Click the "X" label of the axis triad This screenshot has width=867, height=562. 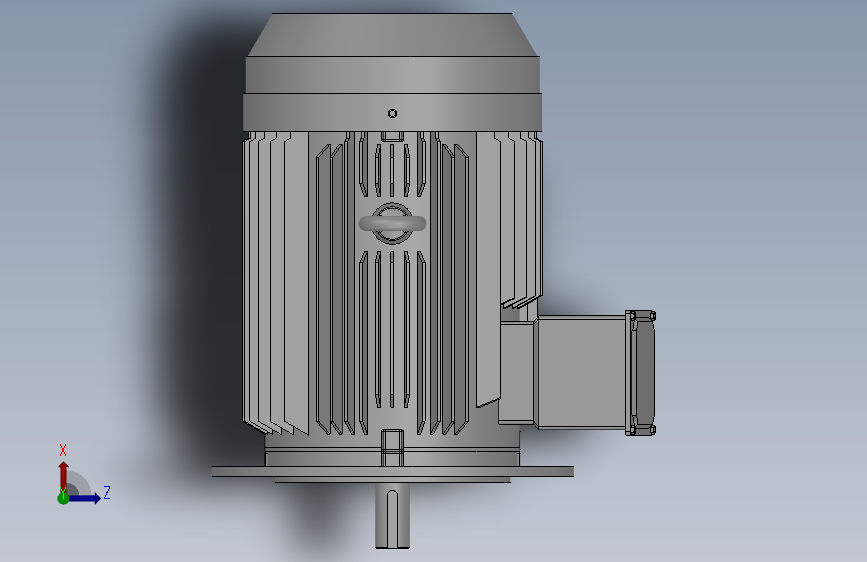[x=63, y=450]
